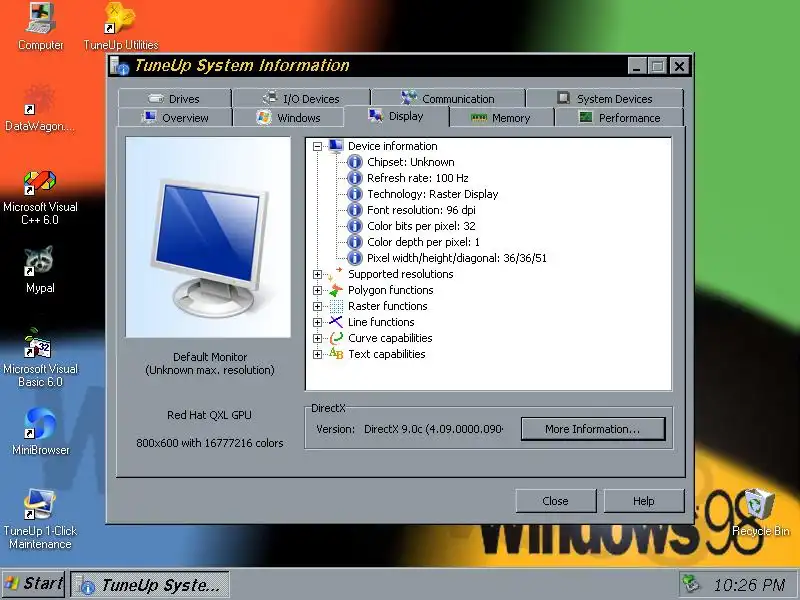Launch Microsoft Visual C++ 6.0 shortcut

40,198
